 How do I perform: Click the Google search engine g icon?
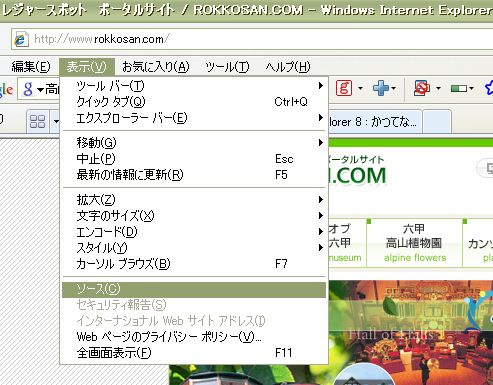click(x=28, y=89)
